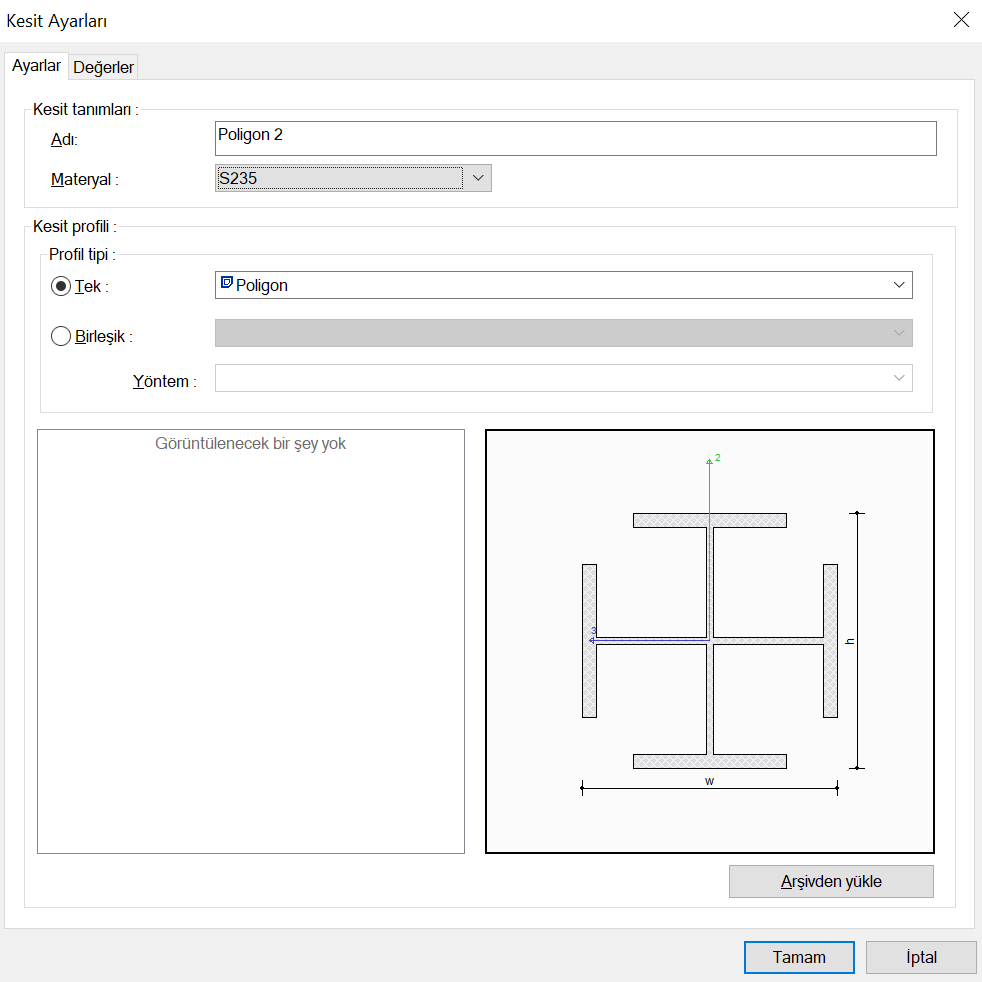Click Arşivden yükle button
The height and width of the screenshot is (982, 982).
pos(831,882)
